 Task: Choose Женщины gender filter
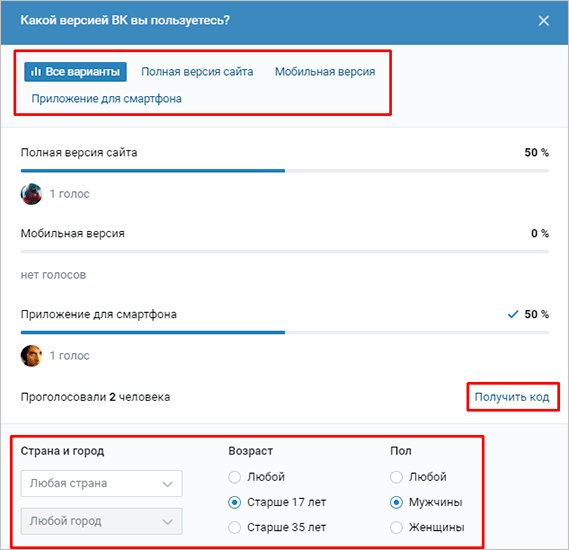point(427,527)
